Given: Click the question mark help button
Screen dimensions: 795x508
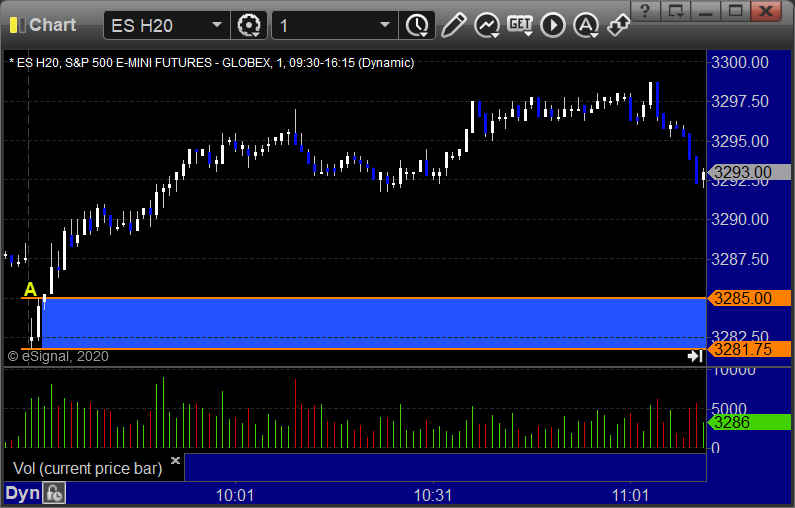Looking at the screenshot, I should tap(645, 11).
